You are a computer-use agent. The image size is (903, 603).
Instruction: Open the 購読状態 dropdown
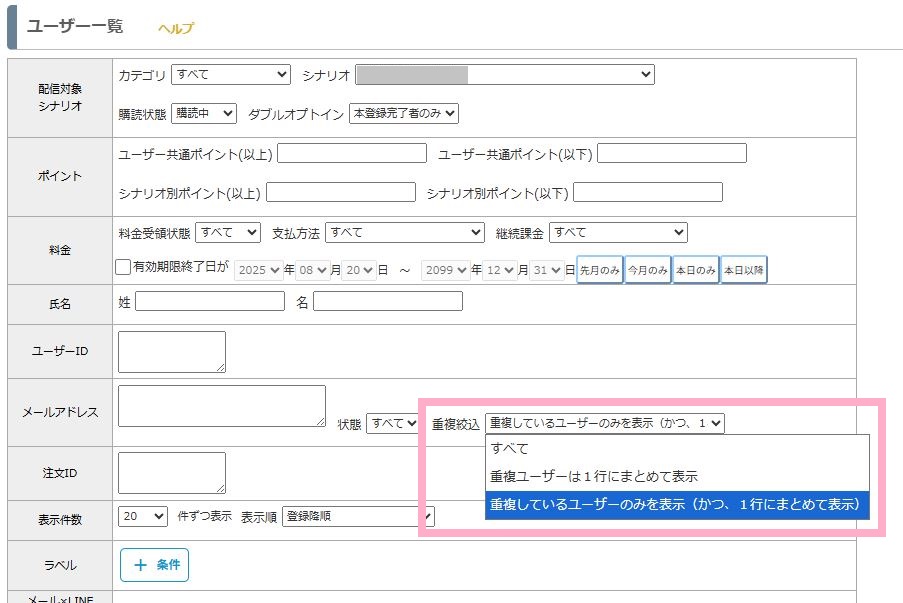[x=203, y=114]
